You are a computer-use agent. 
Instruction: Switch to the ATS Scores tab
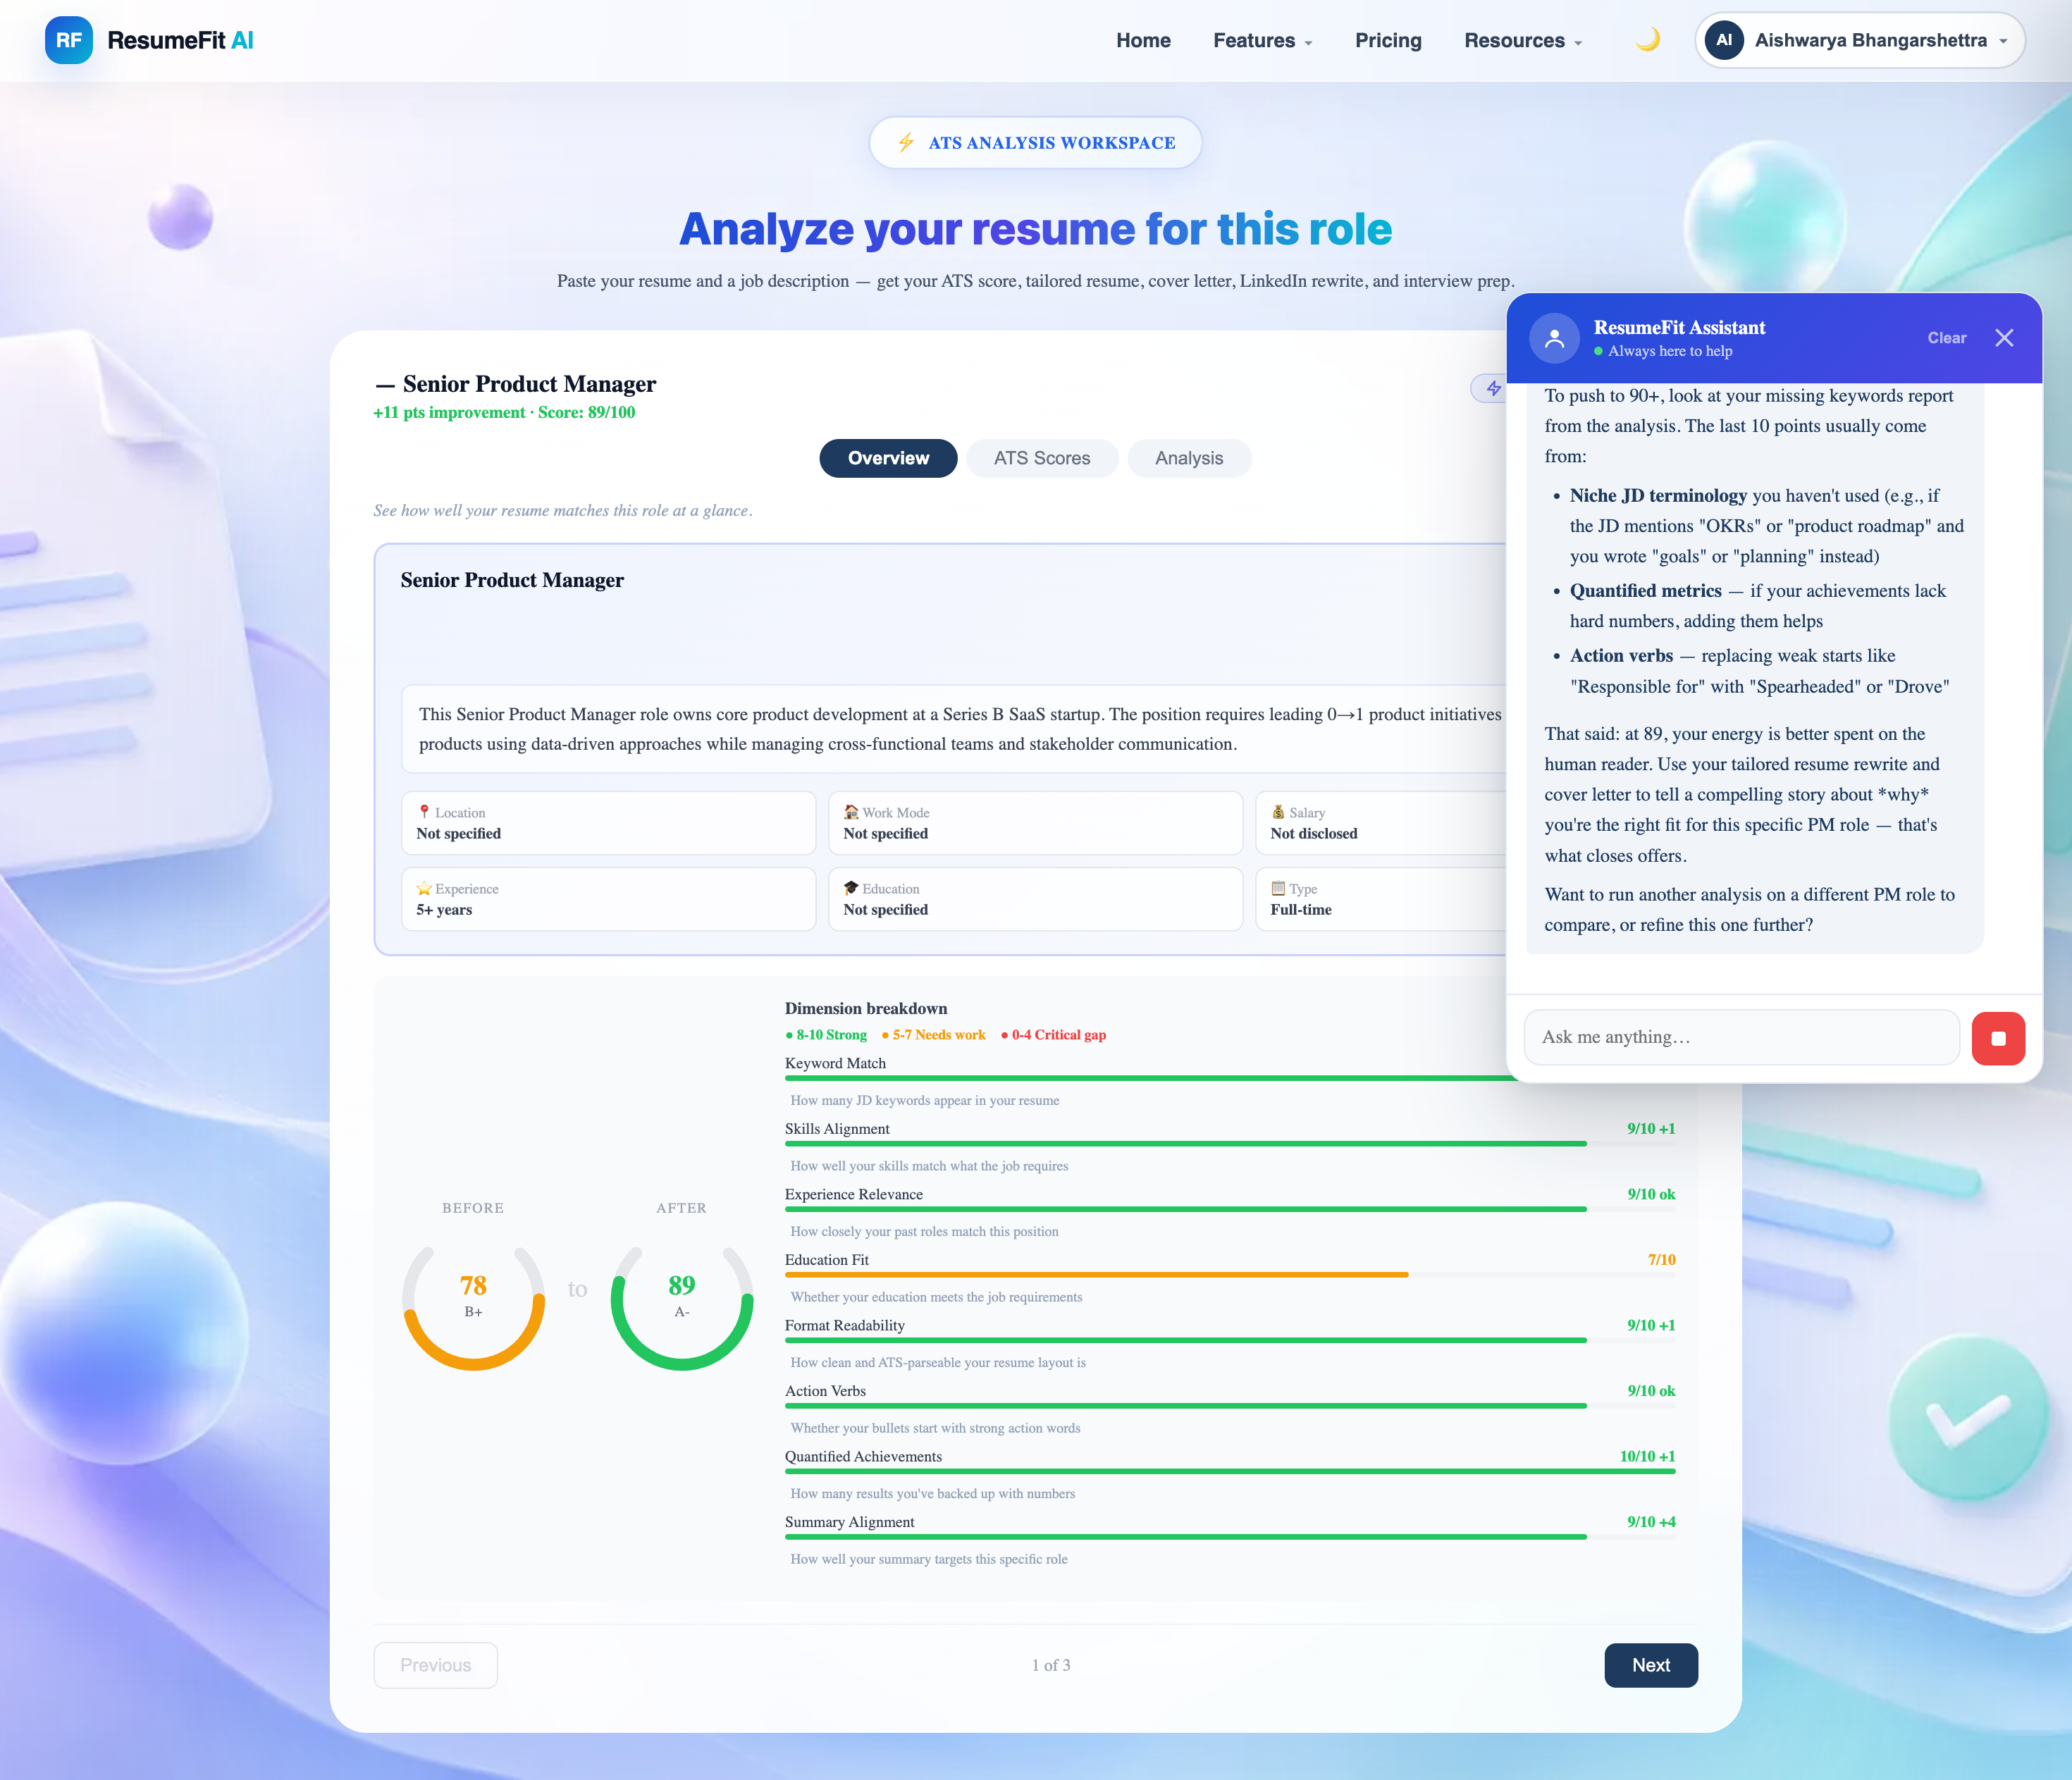pos(1042,458)
